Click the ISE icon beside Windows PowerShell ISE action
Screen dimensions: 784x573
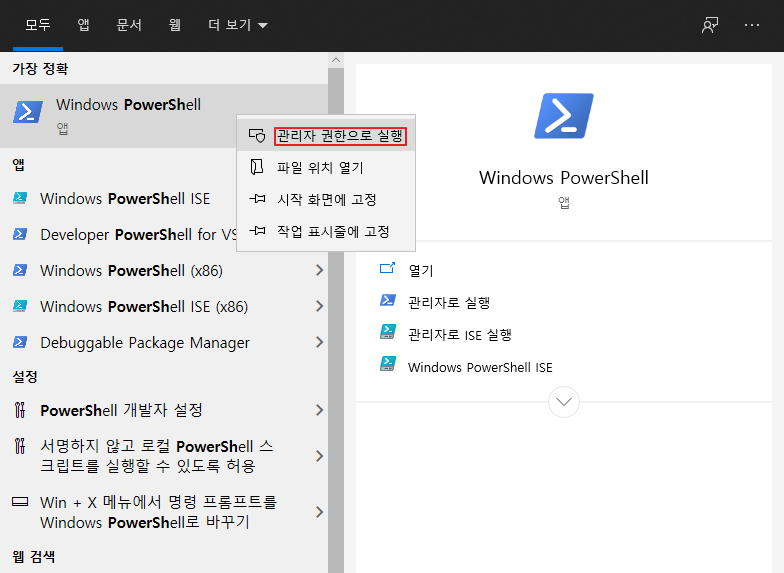[x=388, y=364]
